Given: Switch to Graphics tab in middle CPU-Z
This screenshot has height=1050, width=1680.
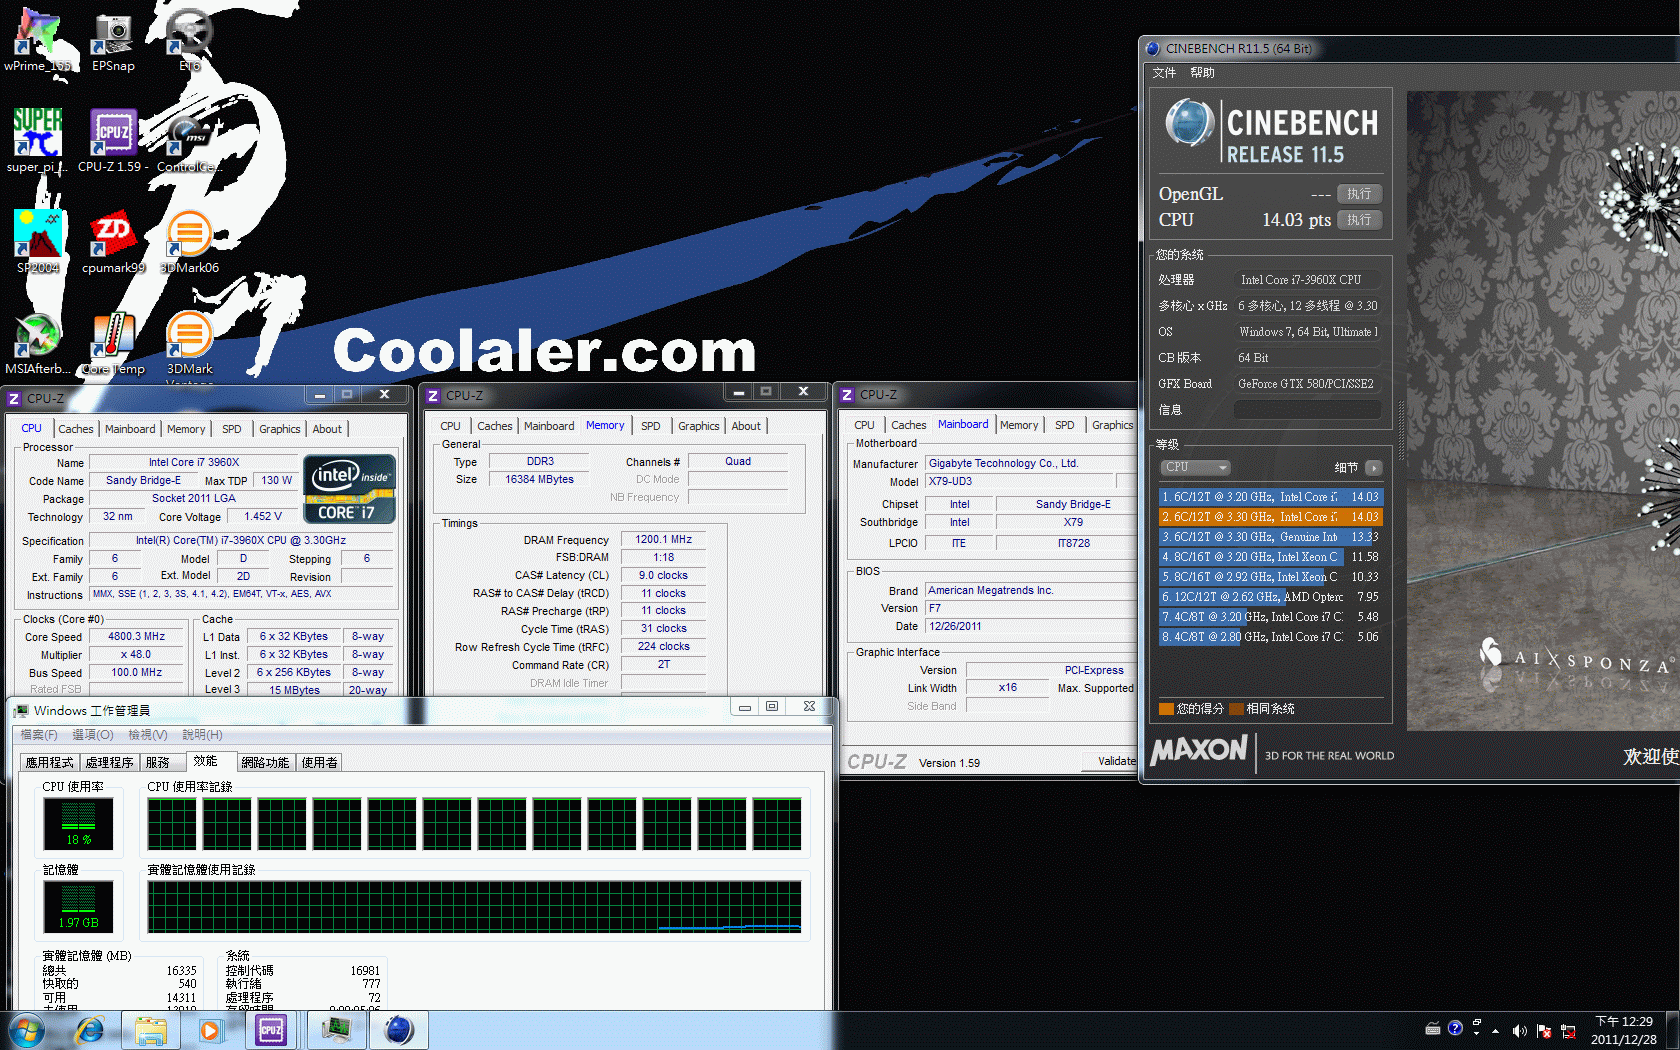Looking at the screenshot, I should (698, 426).
